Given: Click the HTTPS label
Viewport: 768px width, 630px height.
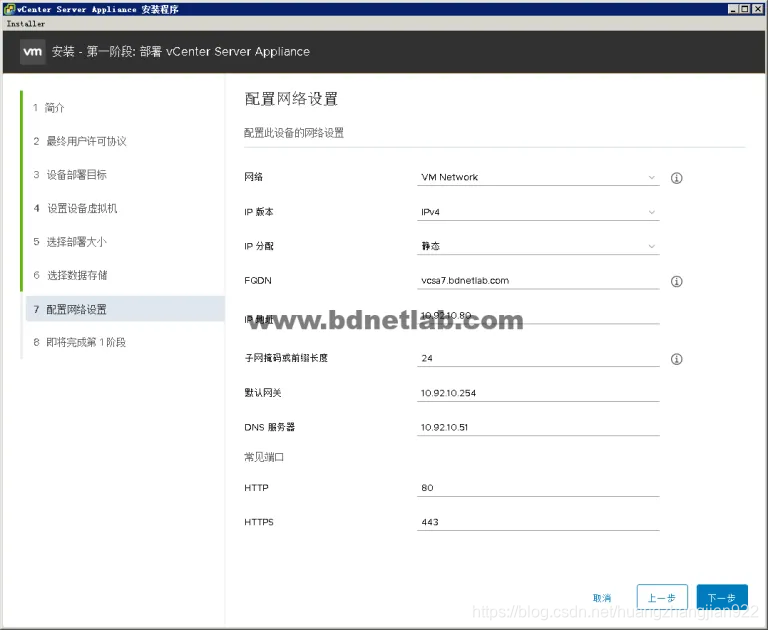Looking at the screenshot, I should (x=259, y=522).
